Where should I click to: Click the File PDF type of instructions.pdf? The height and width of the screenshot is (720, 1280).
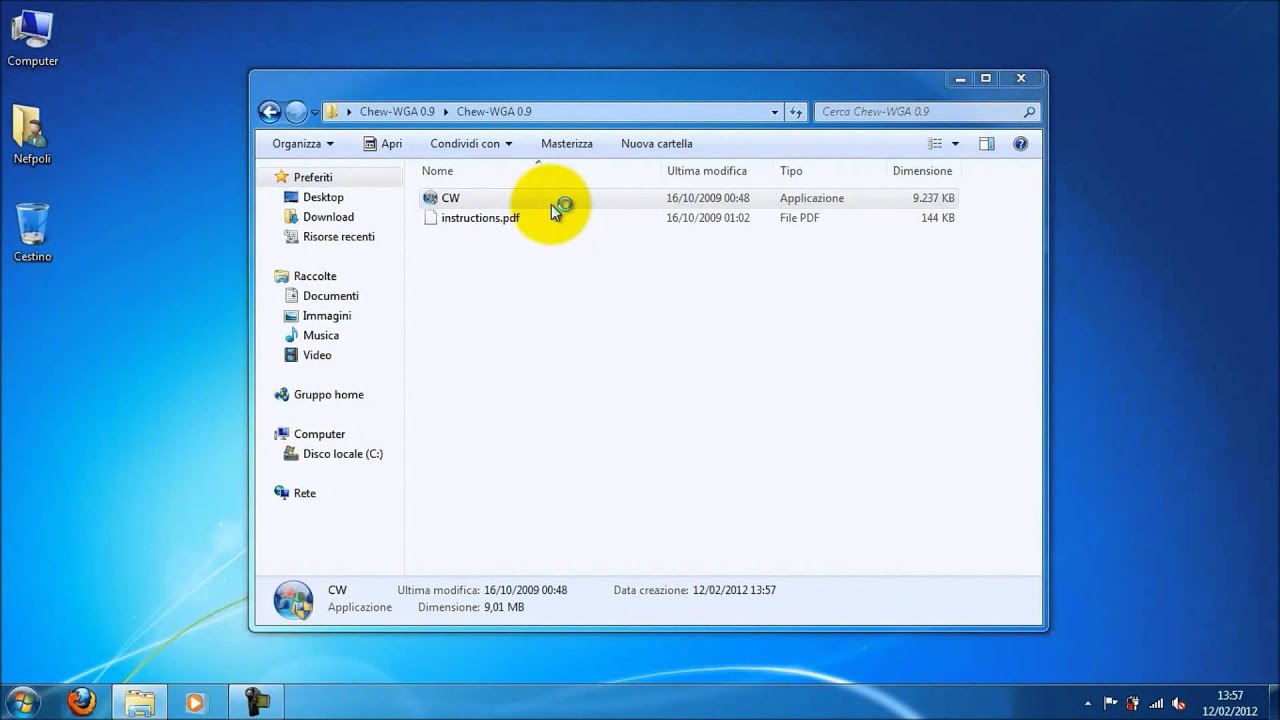pos(799,218)
